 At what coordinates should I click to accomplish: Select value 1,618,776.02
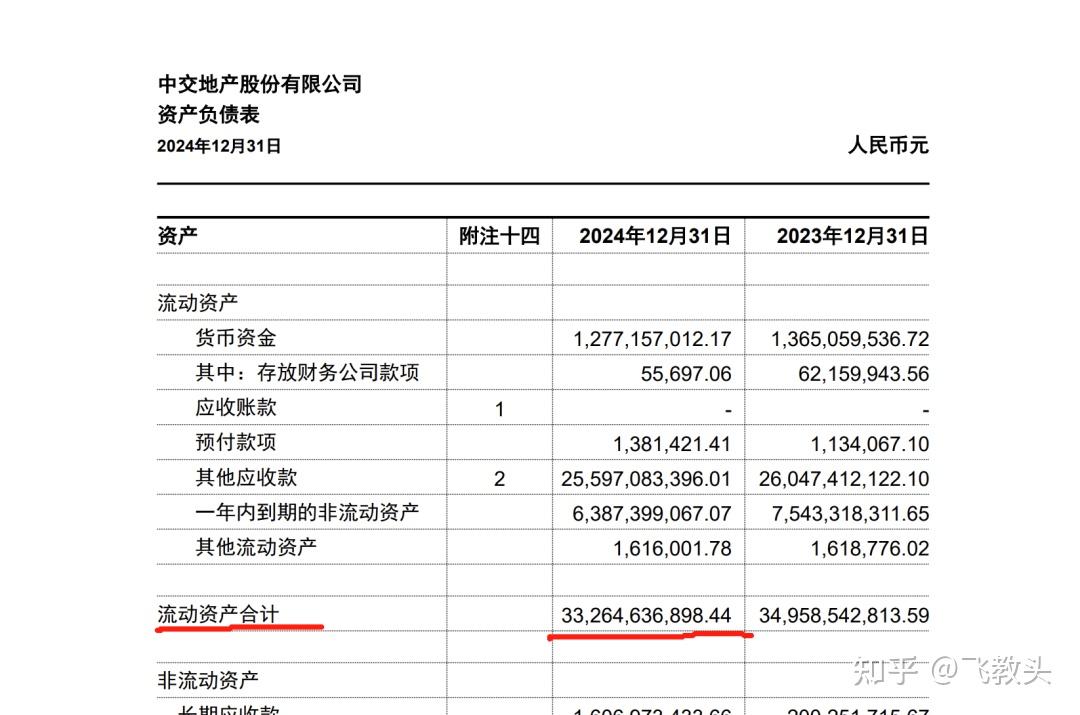(x=870, y=549)
